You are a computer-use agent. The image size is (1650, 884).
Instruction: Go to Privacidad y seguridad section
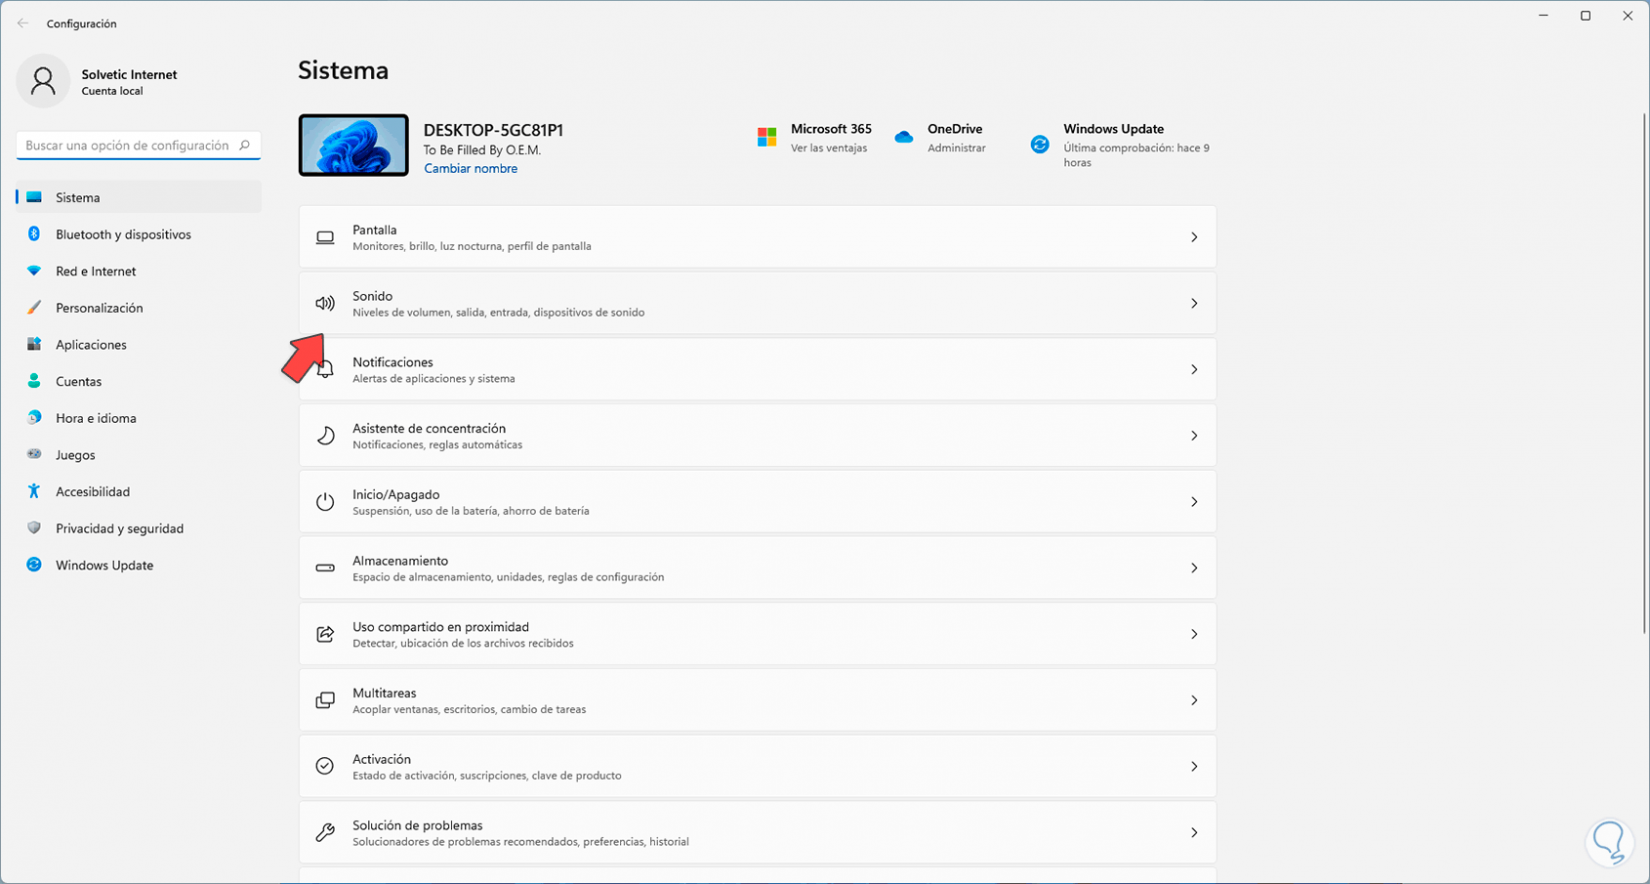click(x=119, y=528)
